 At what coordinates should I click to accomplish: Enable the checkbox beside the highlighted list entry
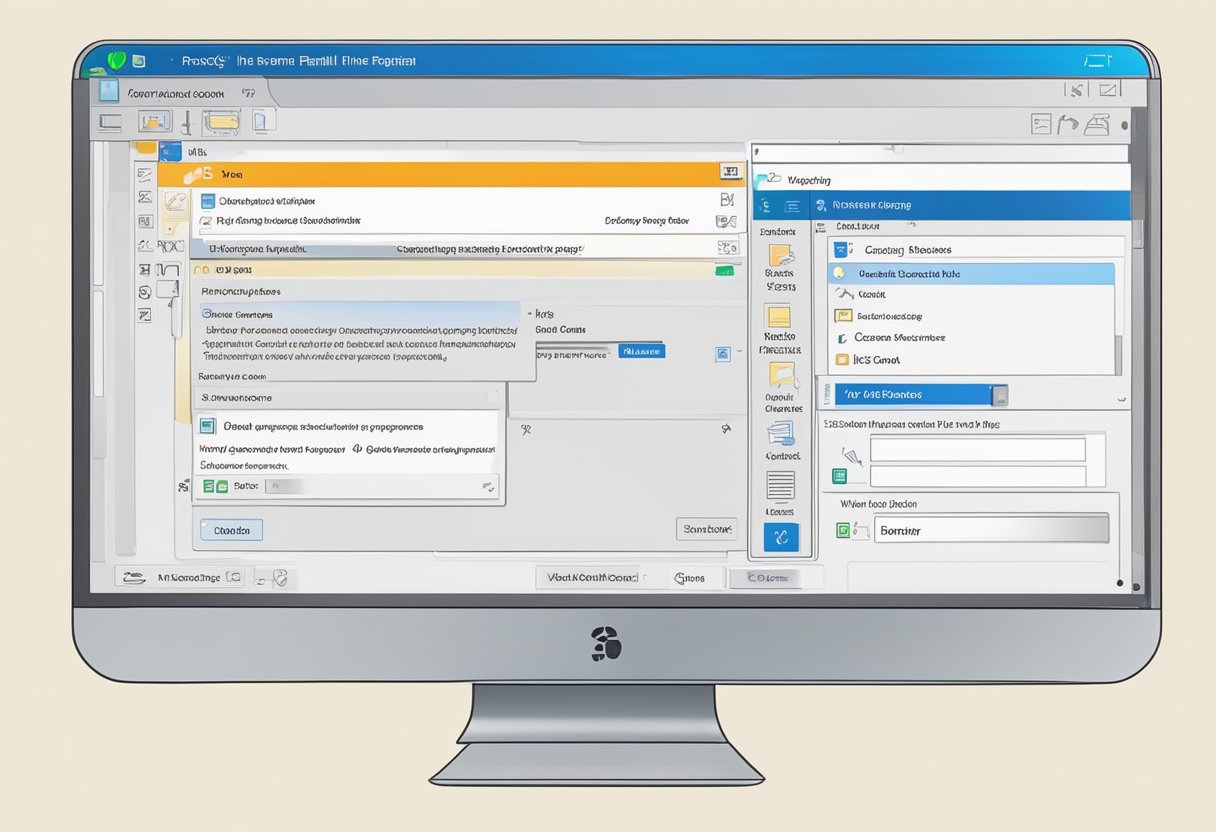click(838, 274)
